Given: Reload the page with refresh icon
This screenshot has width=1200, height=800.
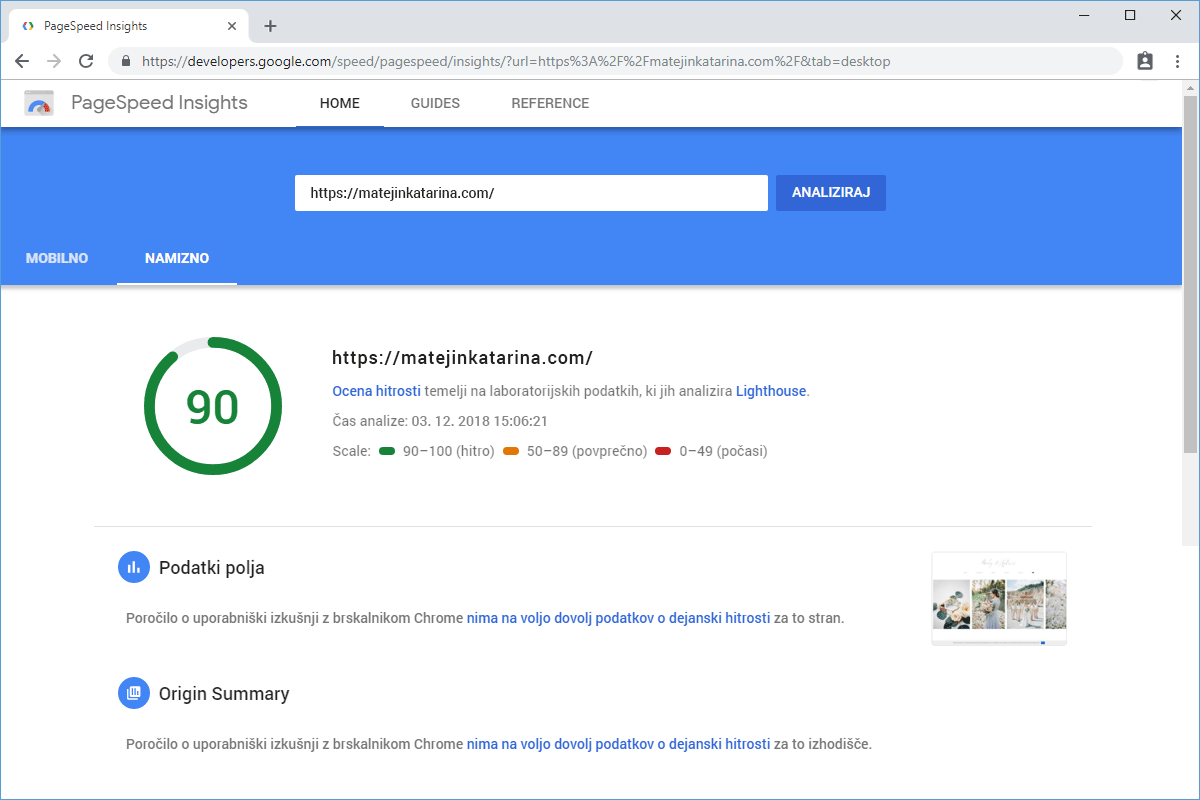Looking at the screenshot, I should click(86, 61).
